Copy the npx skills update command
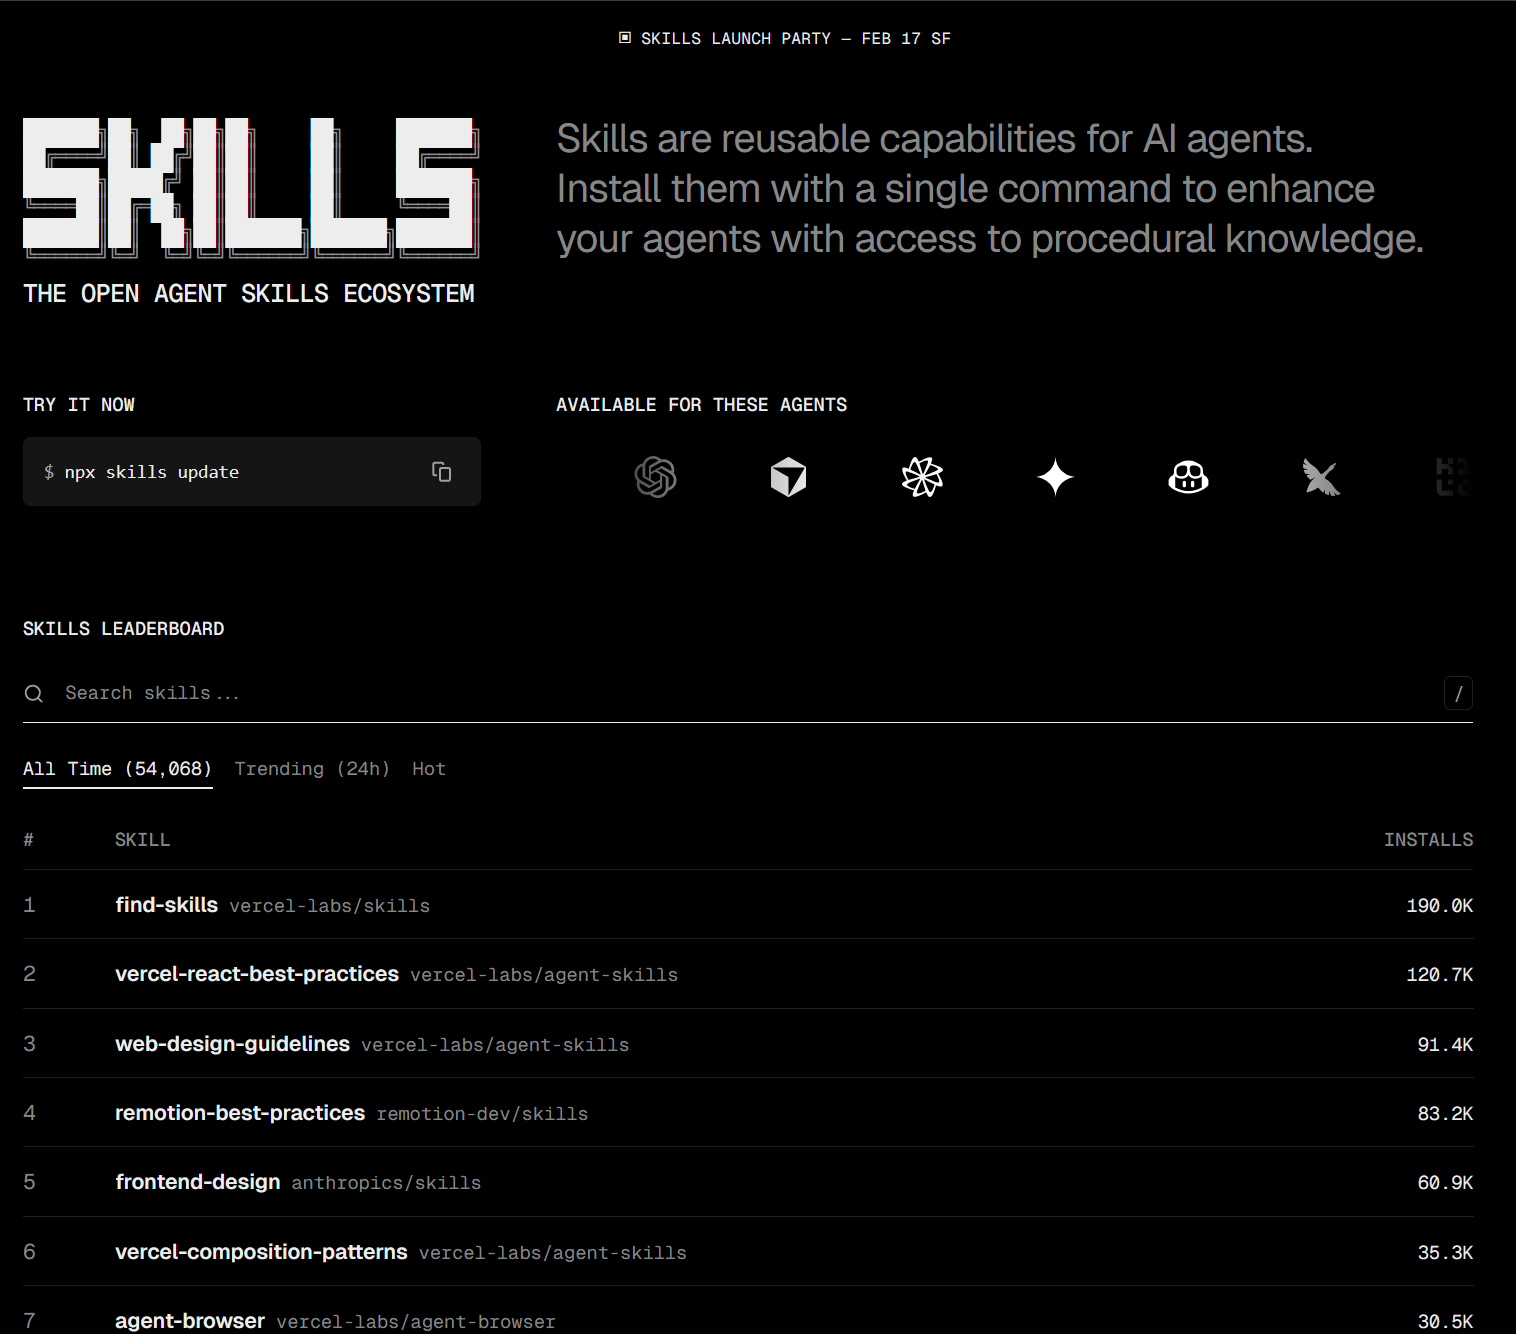Image resolution: width=1516 pixels, height=1334 pixels. (x=441, y=471)
